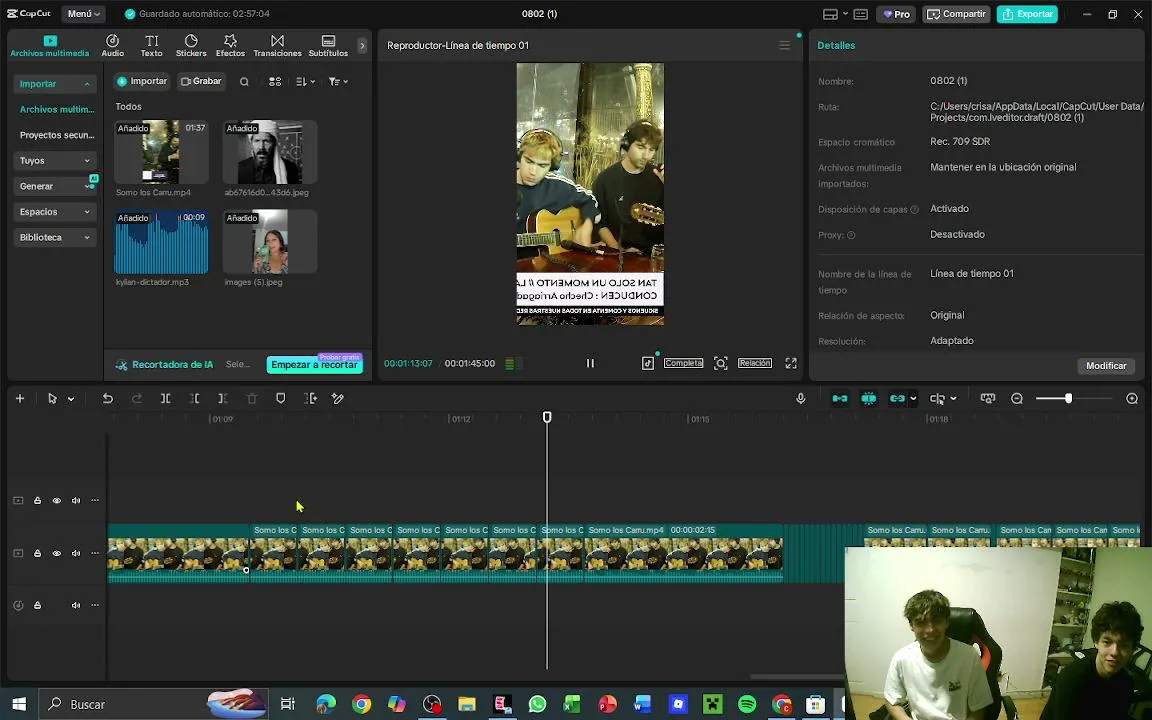
Task: Open Spotify from the taskbar
Action: pyautogui.click(x=747, y=704)
